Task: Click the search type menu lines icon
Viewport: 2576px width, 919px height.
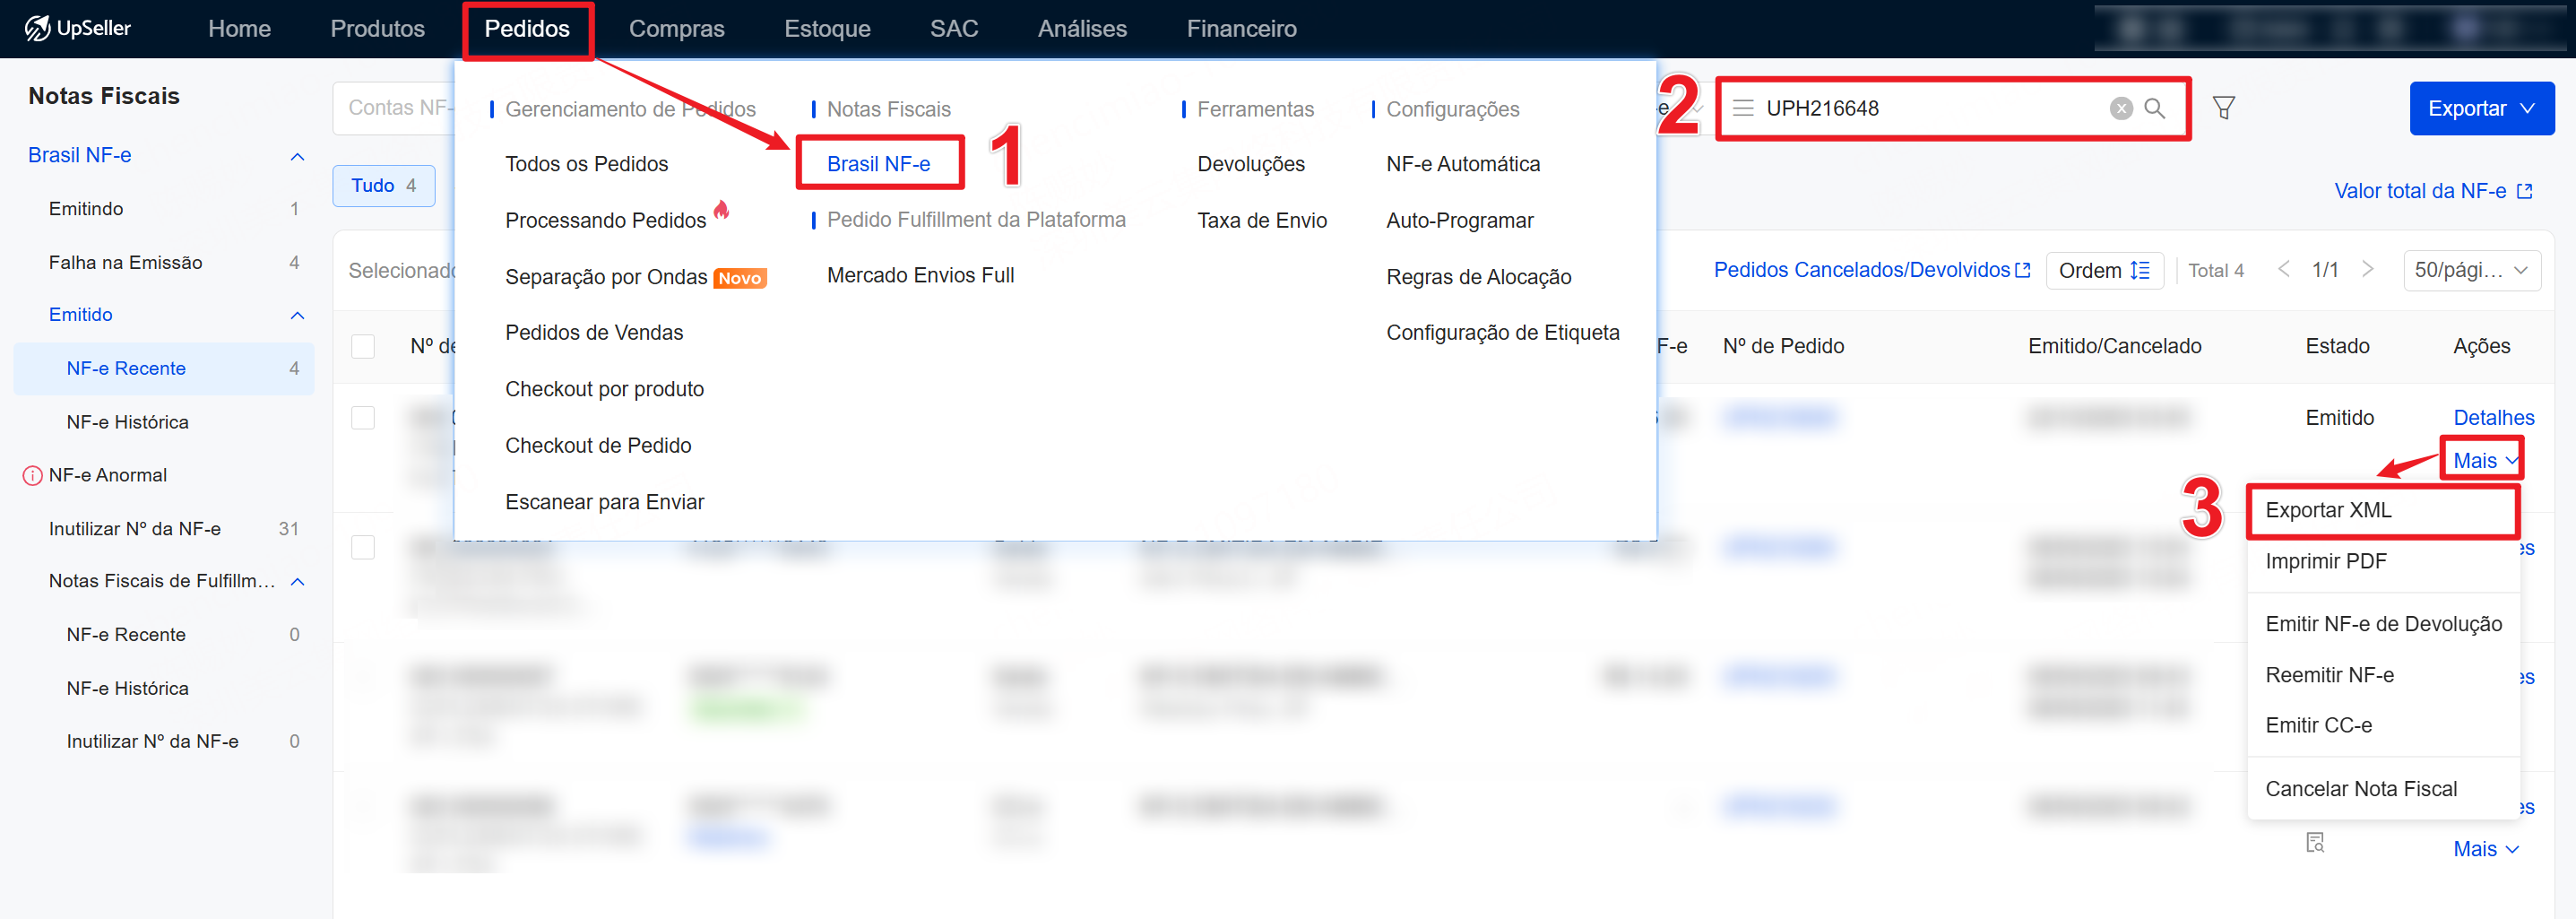Action: click(x=1742, y=108)
